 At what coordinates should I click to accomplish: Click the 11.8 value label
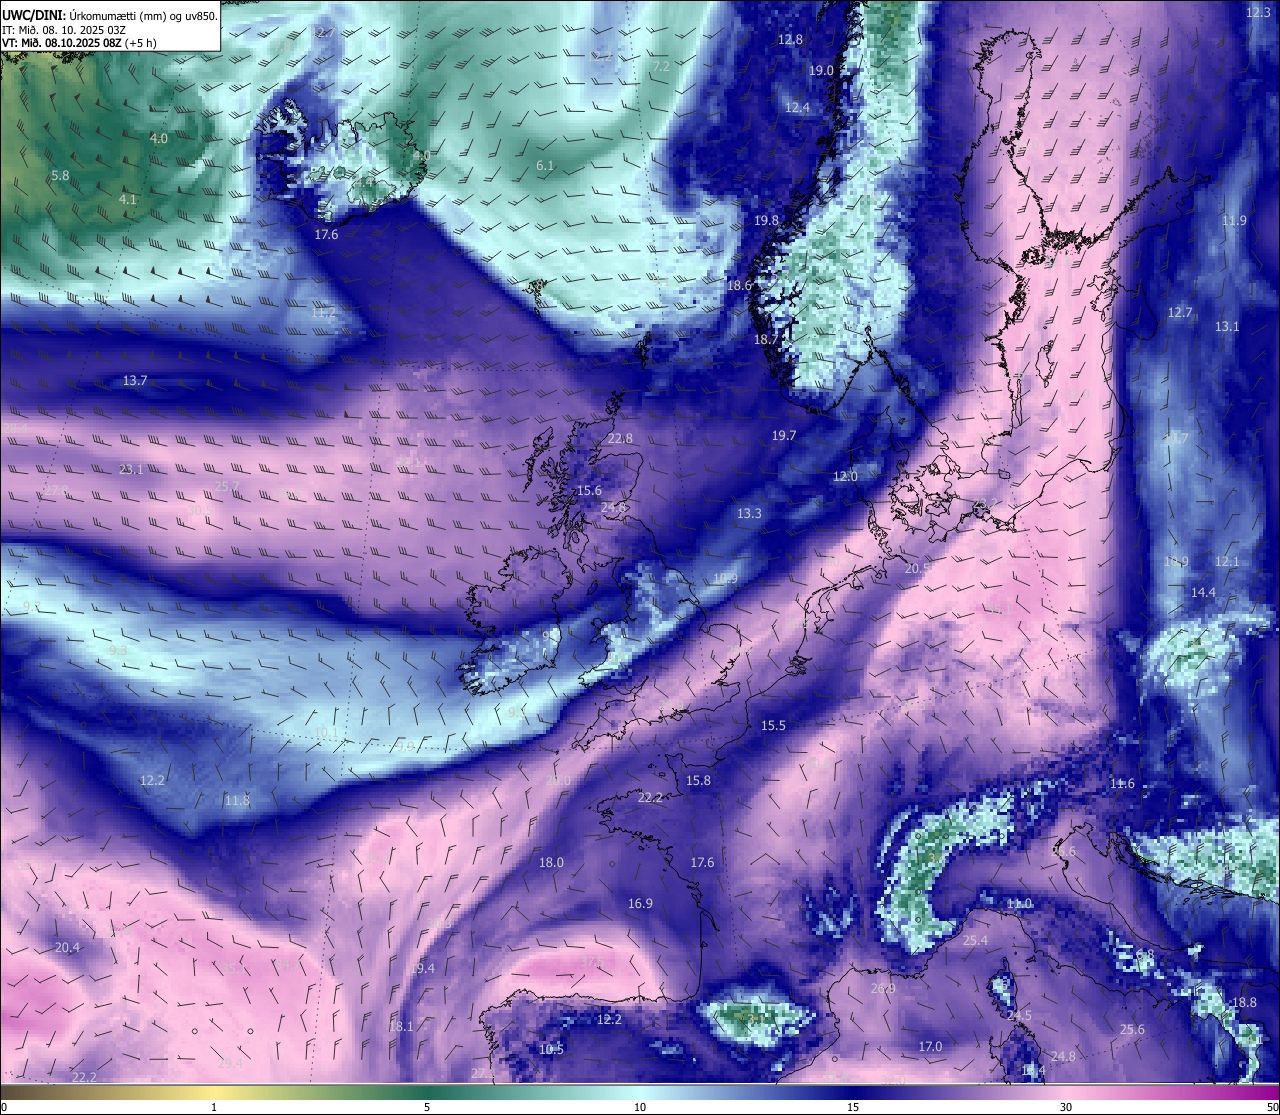[x=237, y=800]
